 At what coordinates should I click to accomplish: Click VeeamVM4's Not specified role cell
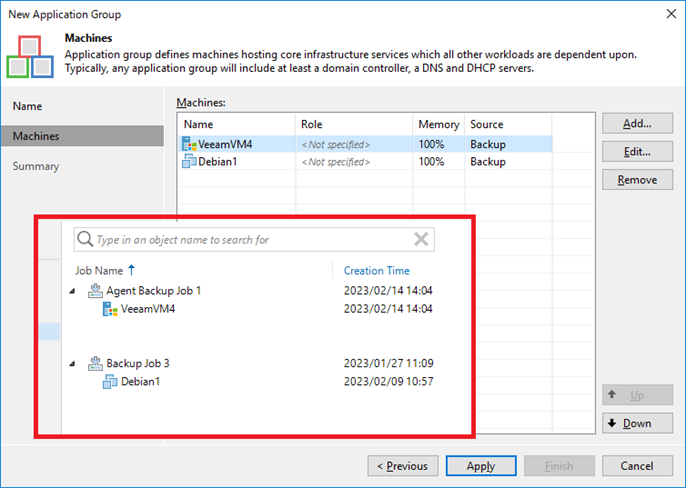[x=336, y=144]
